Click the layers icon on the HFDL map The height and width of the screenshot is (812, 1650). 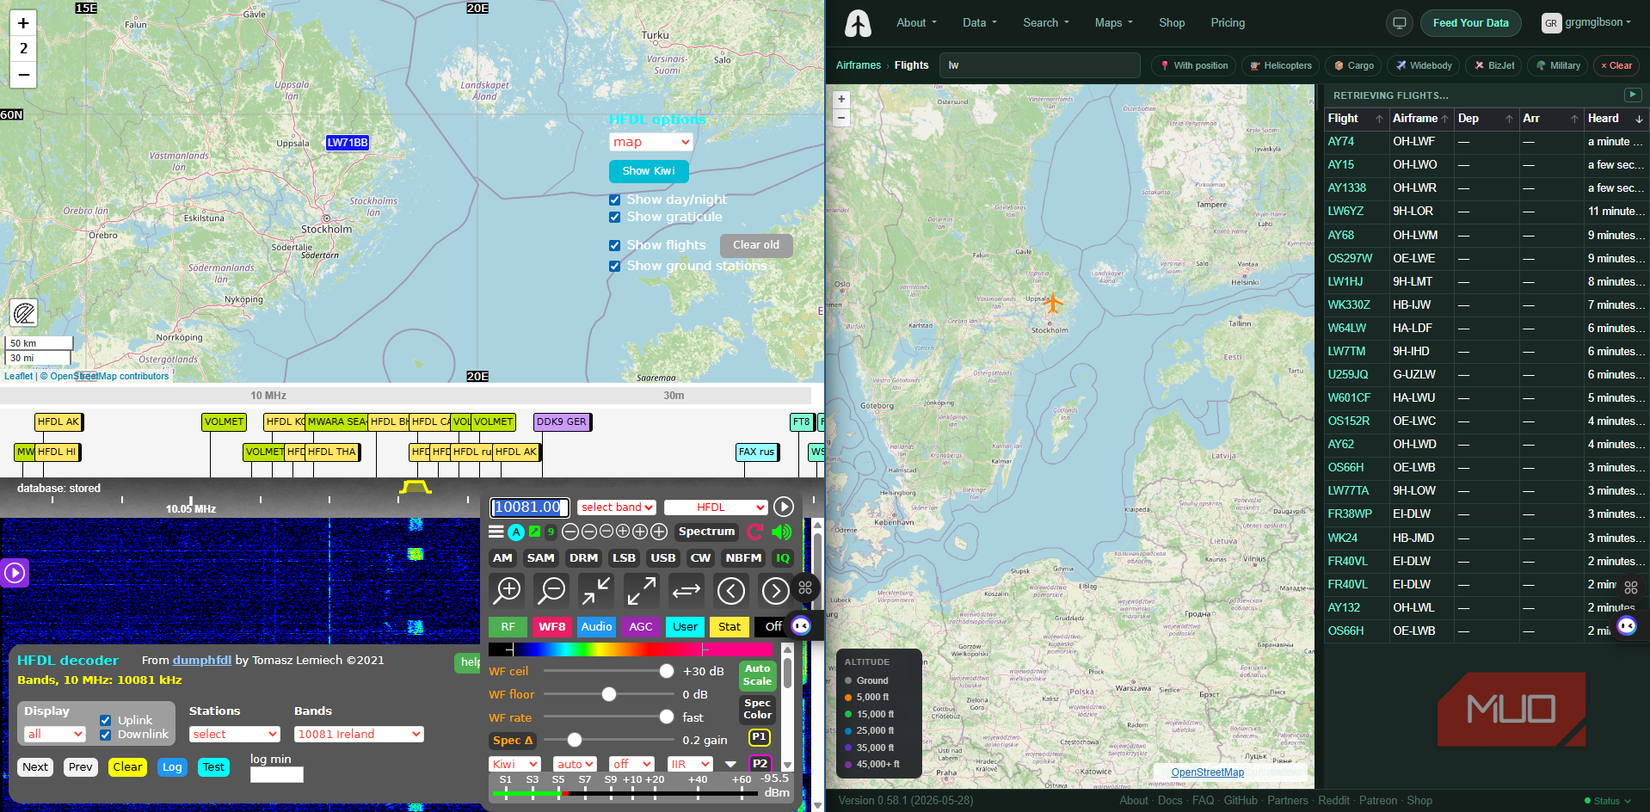tap(24, 313)
